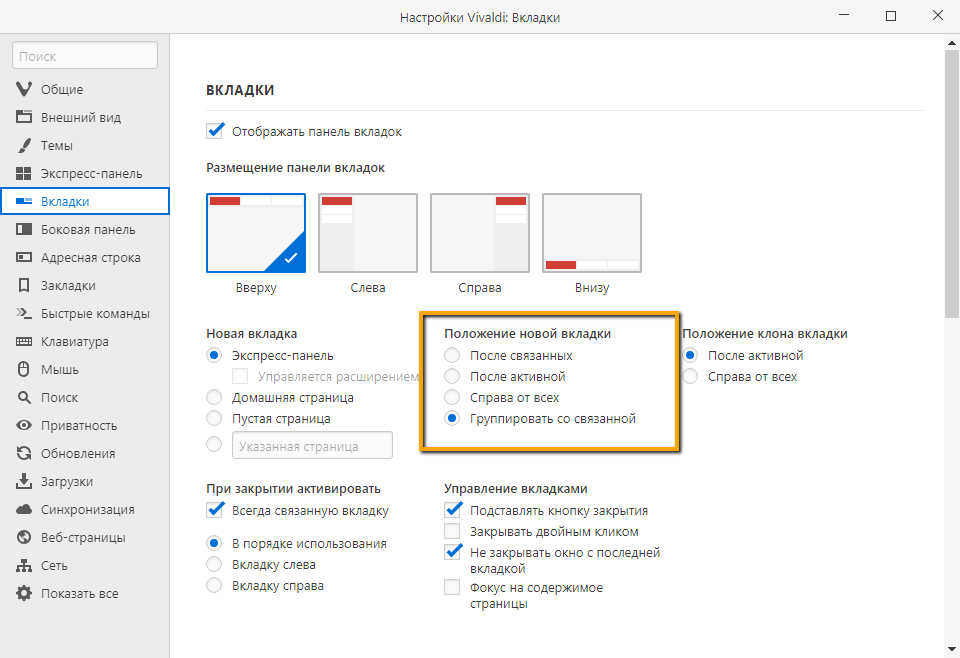Open the Приватность section
The height and width of the screenshot is (658, 960).
click(84, 425)
